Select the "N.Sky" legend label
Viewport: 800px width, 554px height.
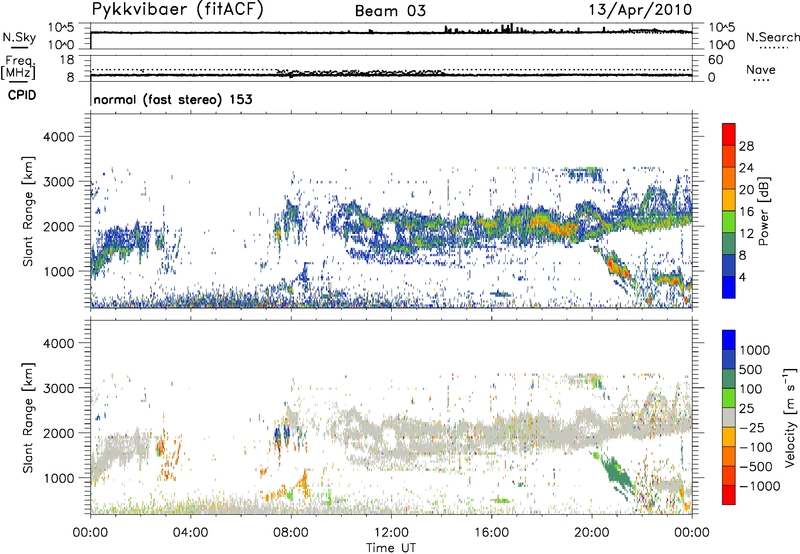pos(19,37)
